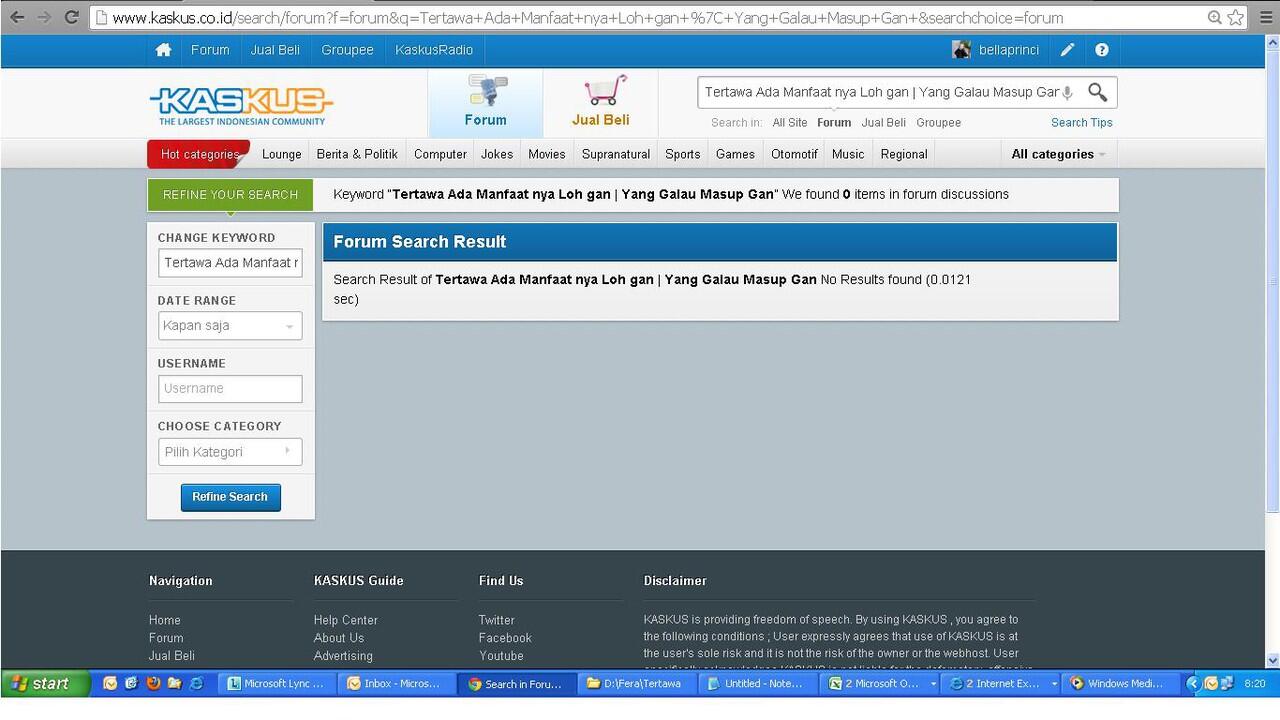Open the Date Range Kapan saja dropdown
1280x720 pixels.
point(230,326)
